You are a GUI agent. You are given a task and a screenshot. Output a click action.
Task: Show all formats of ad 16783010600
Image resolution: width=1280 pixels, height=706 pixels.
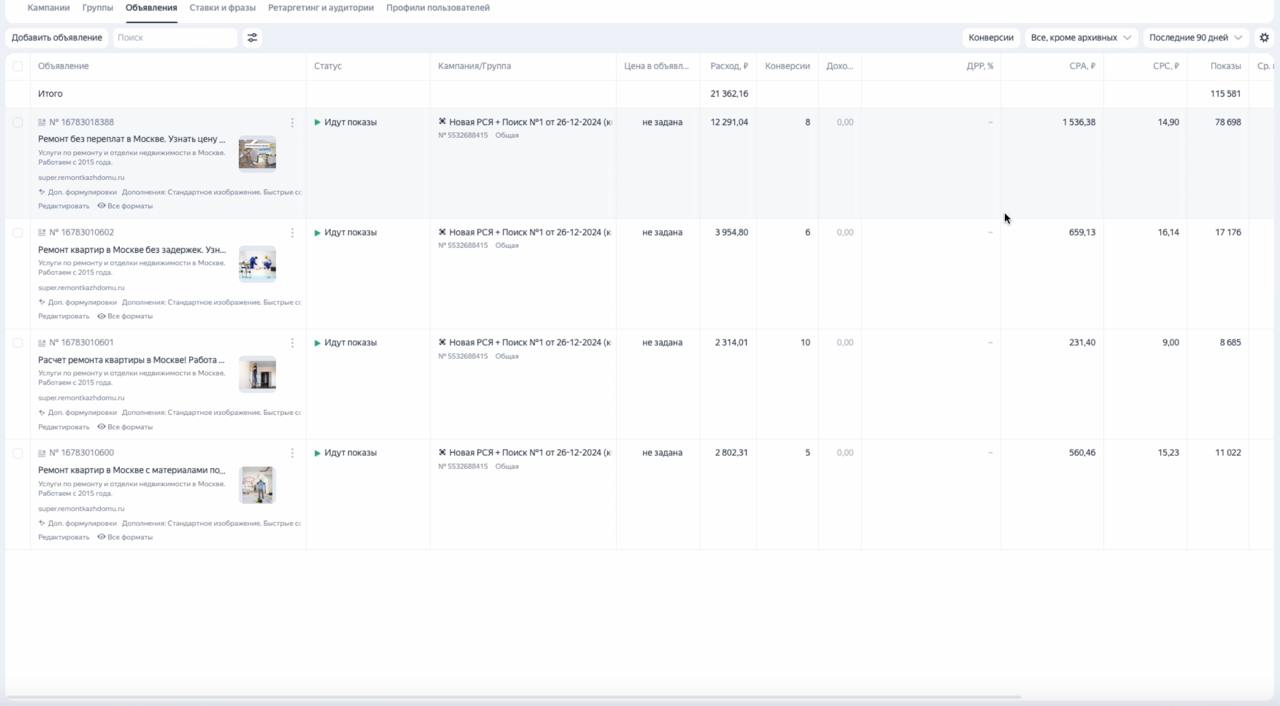click(125, 537)
